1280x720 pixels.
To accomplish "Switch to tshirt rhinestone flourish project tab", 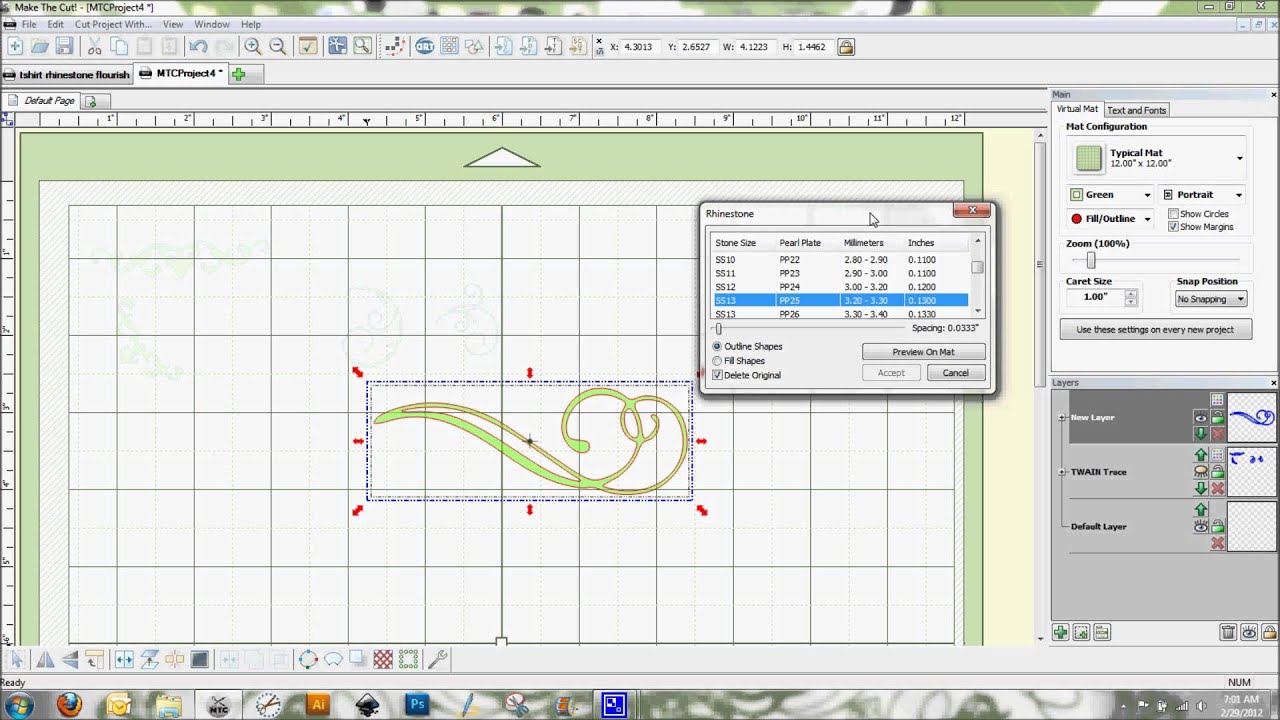I will (x=67, y=74).
